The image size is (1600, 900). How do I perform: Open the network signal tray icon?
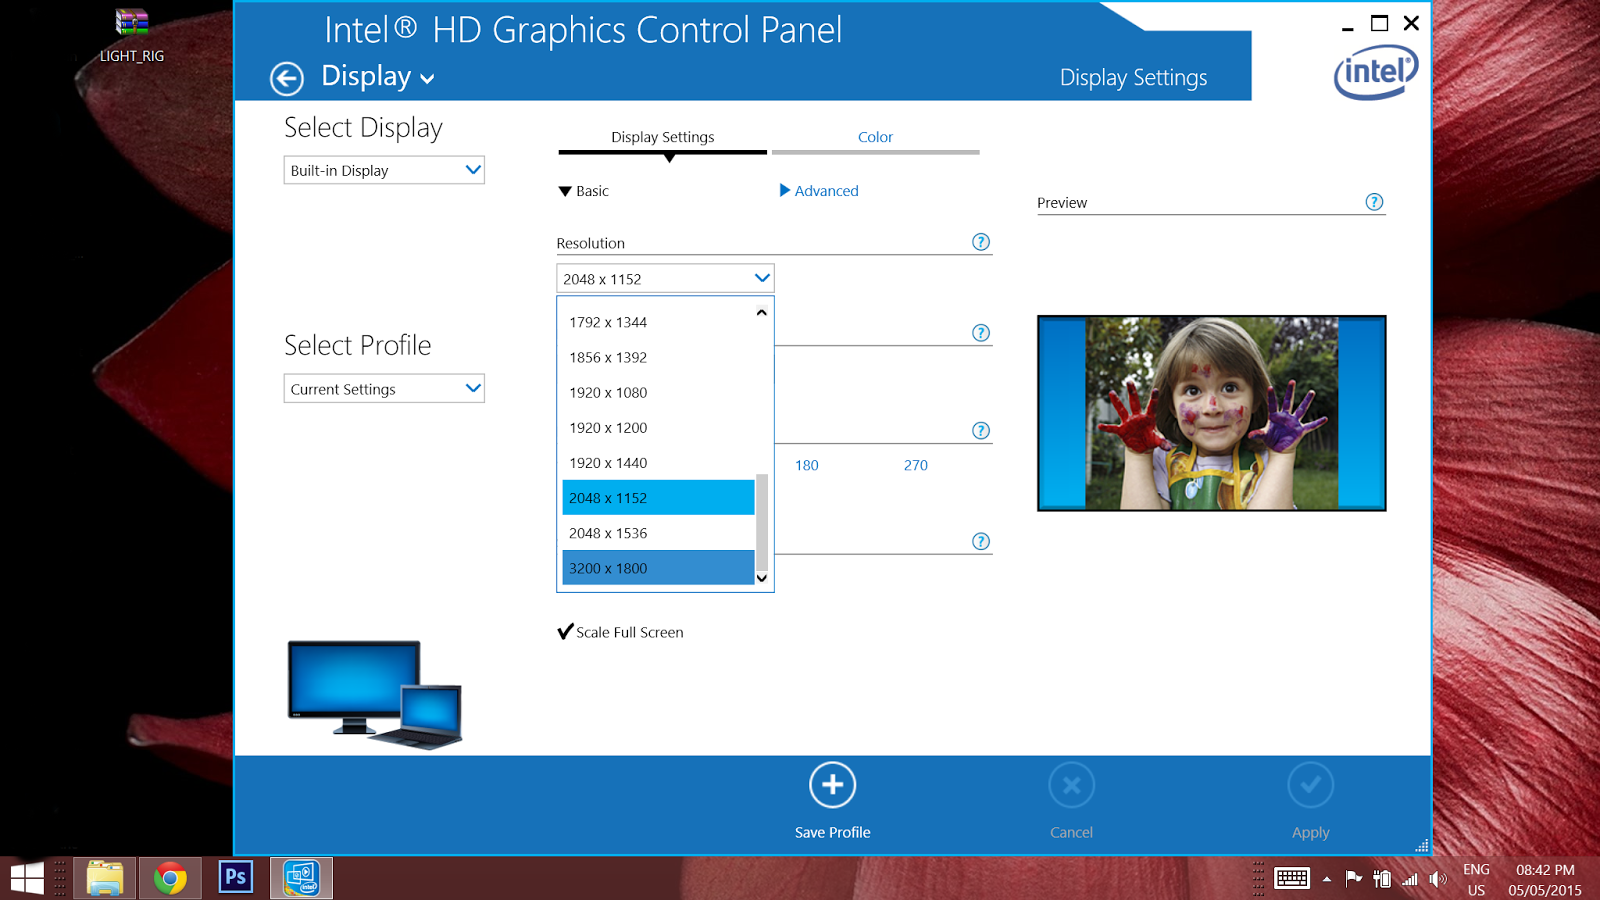coord(1410,880)
